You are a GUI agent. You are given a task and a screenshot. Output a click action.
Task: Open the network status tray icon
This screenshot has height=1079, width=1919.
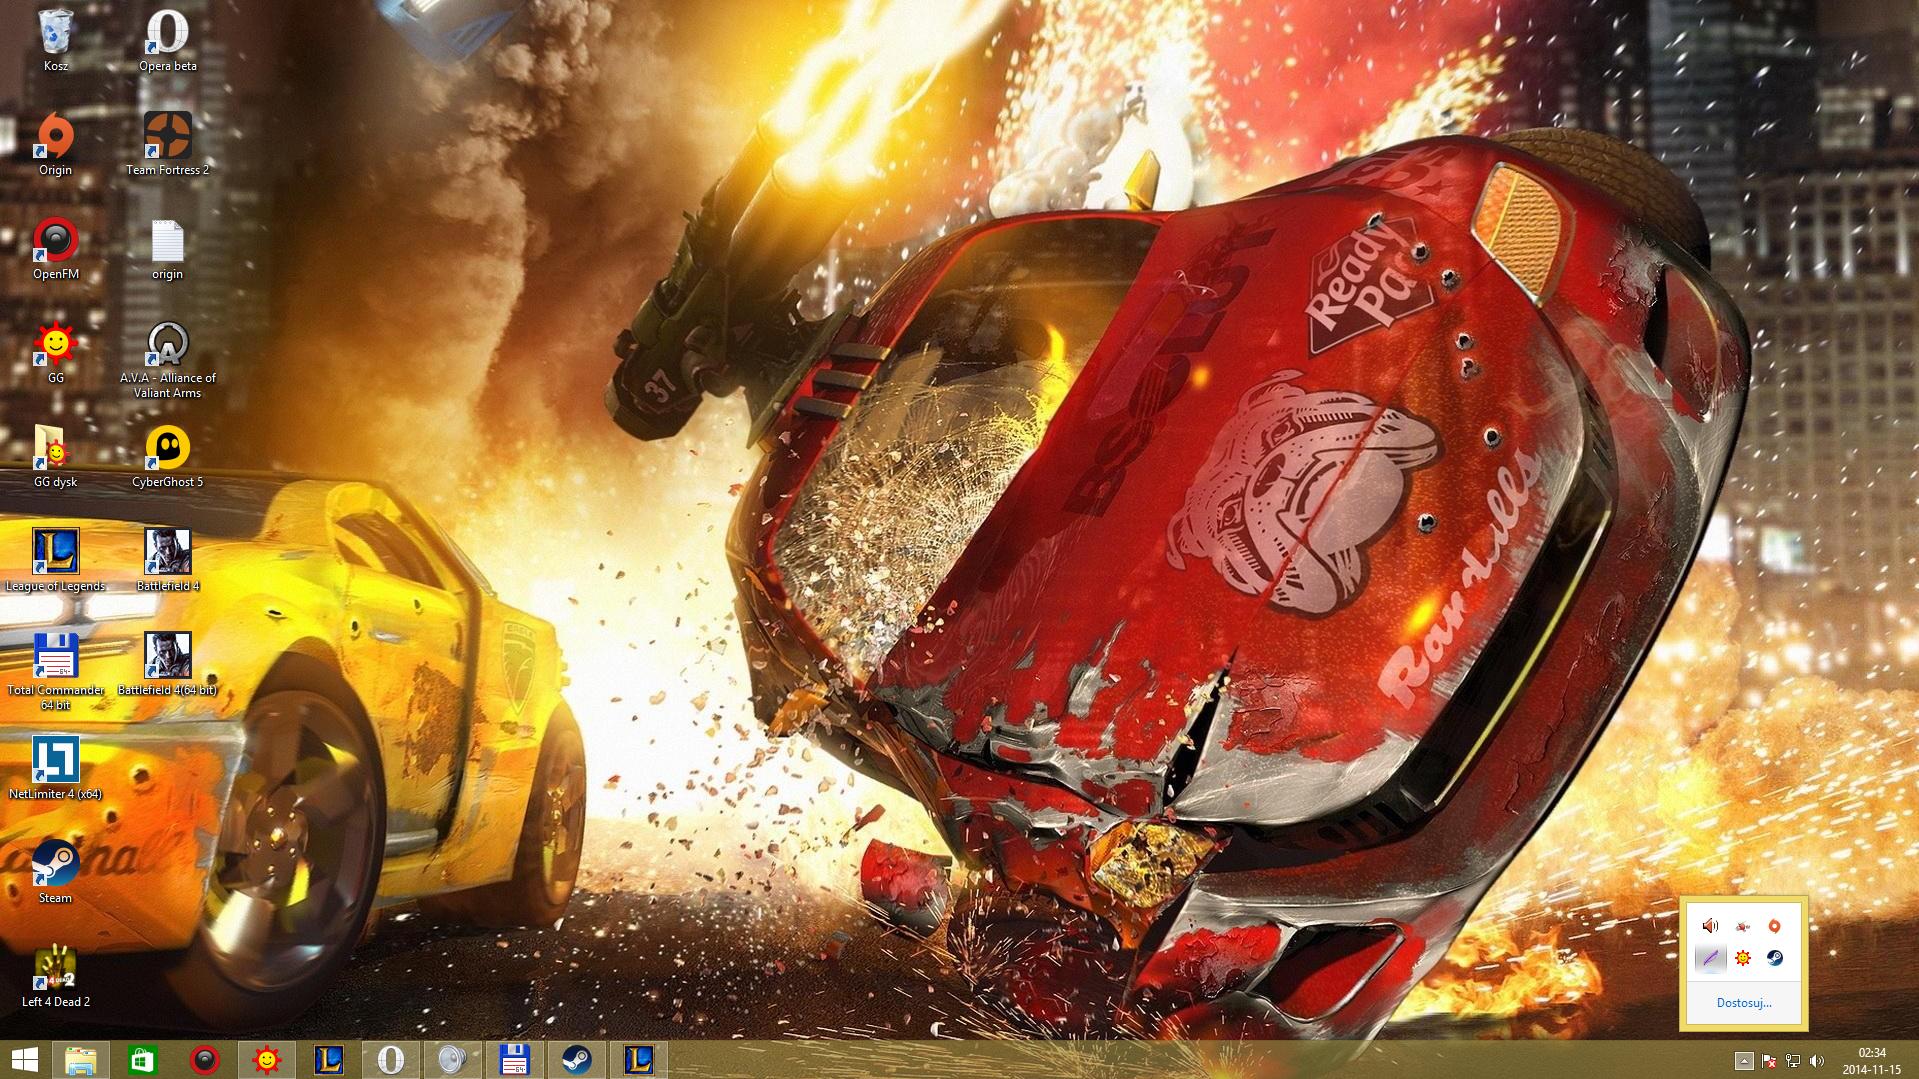1793,1061
